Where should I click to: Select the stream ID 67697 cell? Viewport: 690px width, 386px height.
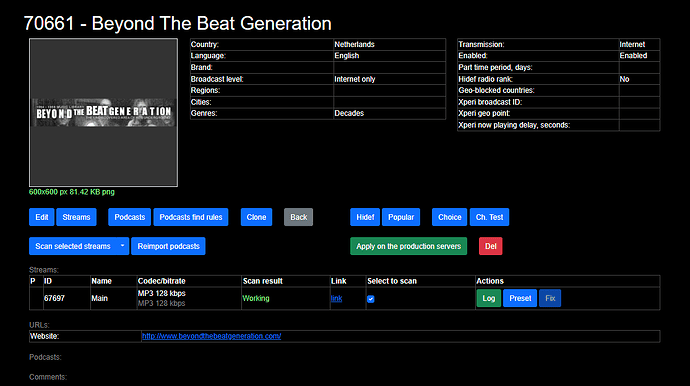click(x=67, y=298)
